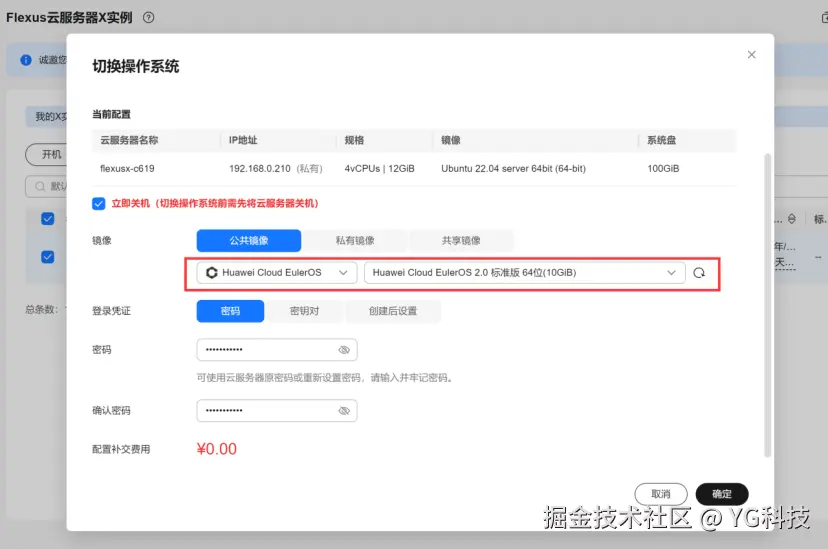The height and width of the screenshot is (549, 828).
Task: Choose 密码 login credential option
Action: coord(230,311)
